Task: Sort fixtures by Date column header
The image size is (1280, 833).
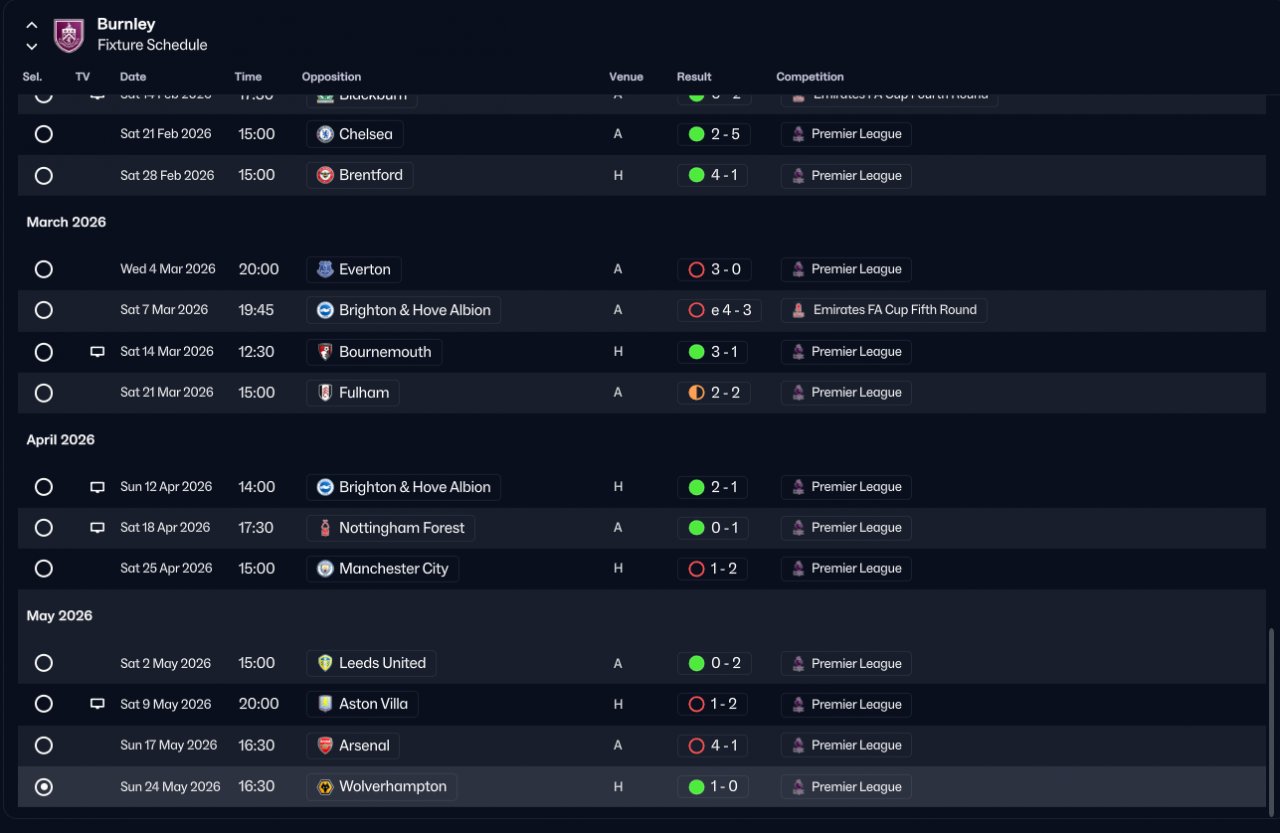Action: coord(133,77)
